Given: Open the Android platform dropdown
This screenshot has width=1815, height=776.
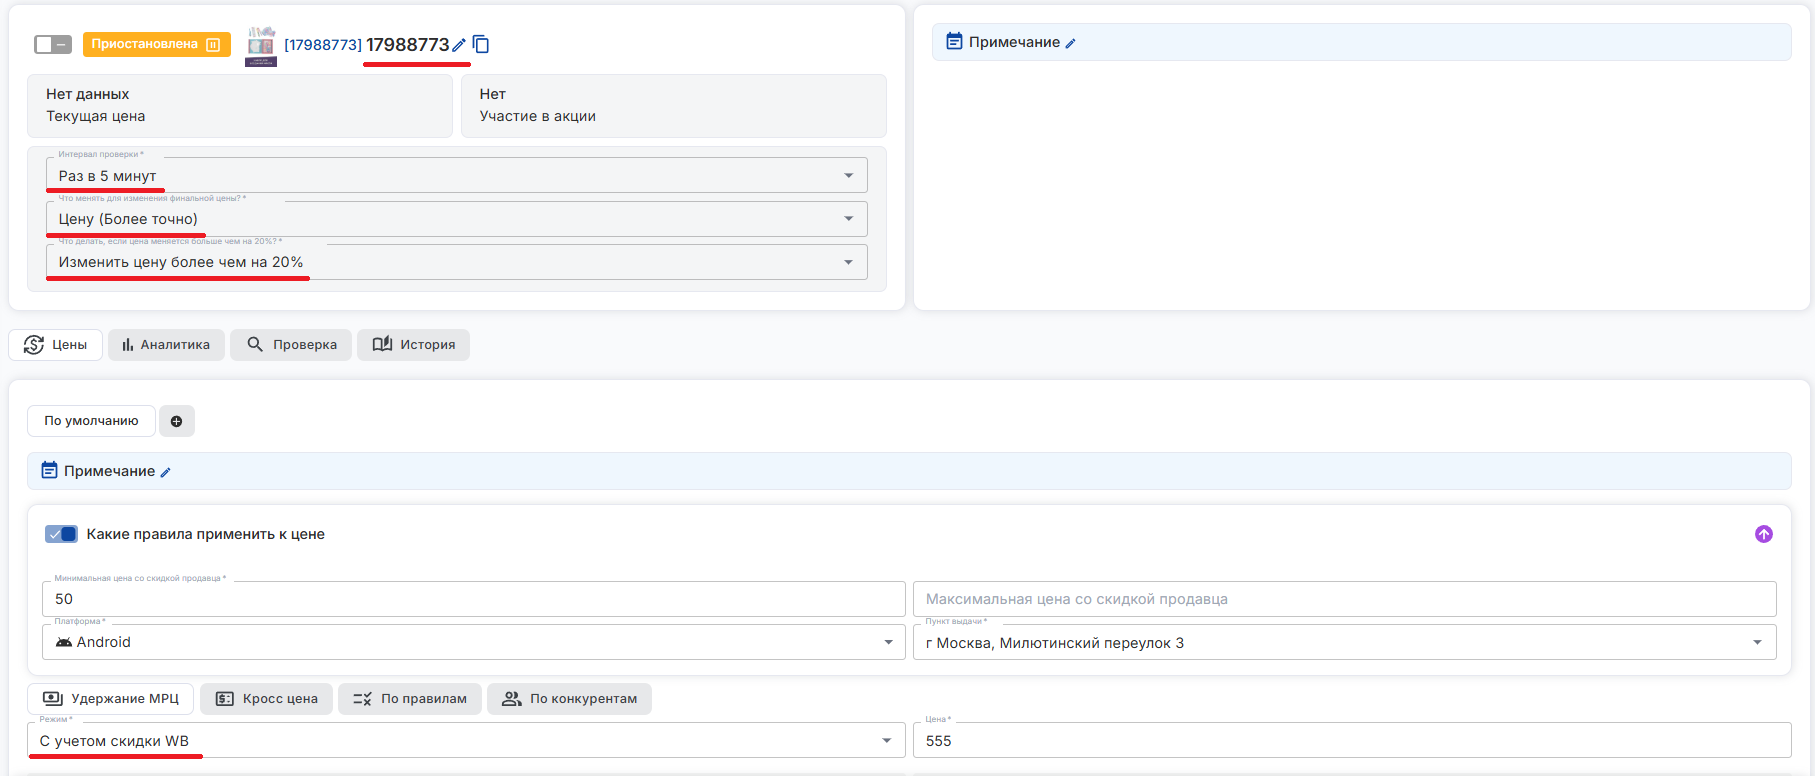Looking at the screenshot, I should [x=473, y=642].
